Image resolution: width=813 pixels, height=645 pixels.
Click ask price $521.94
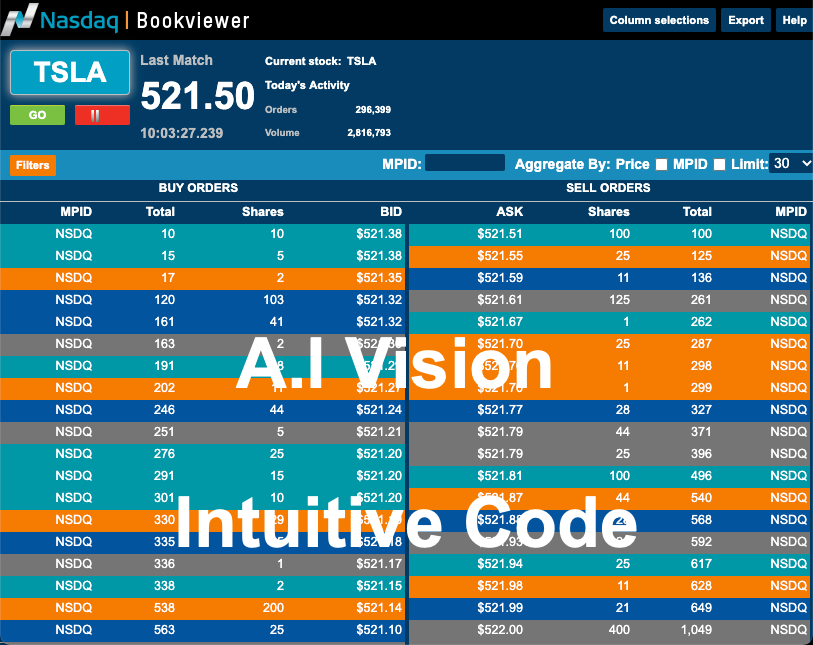tap(500, 564)
